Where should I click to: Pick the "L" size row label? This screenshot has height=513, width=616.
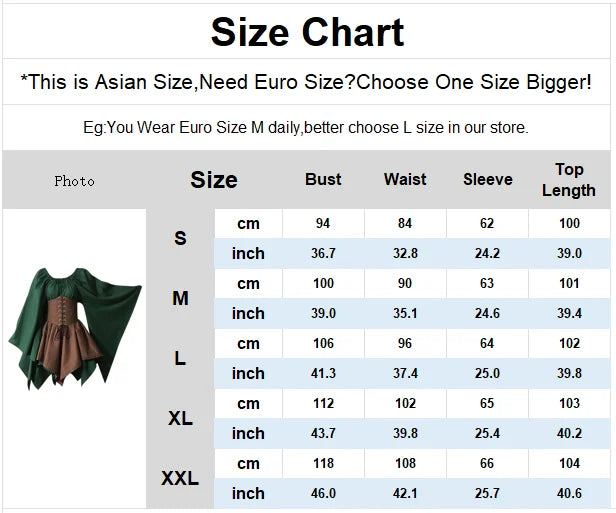(180, 358)
